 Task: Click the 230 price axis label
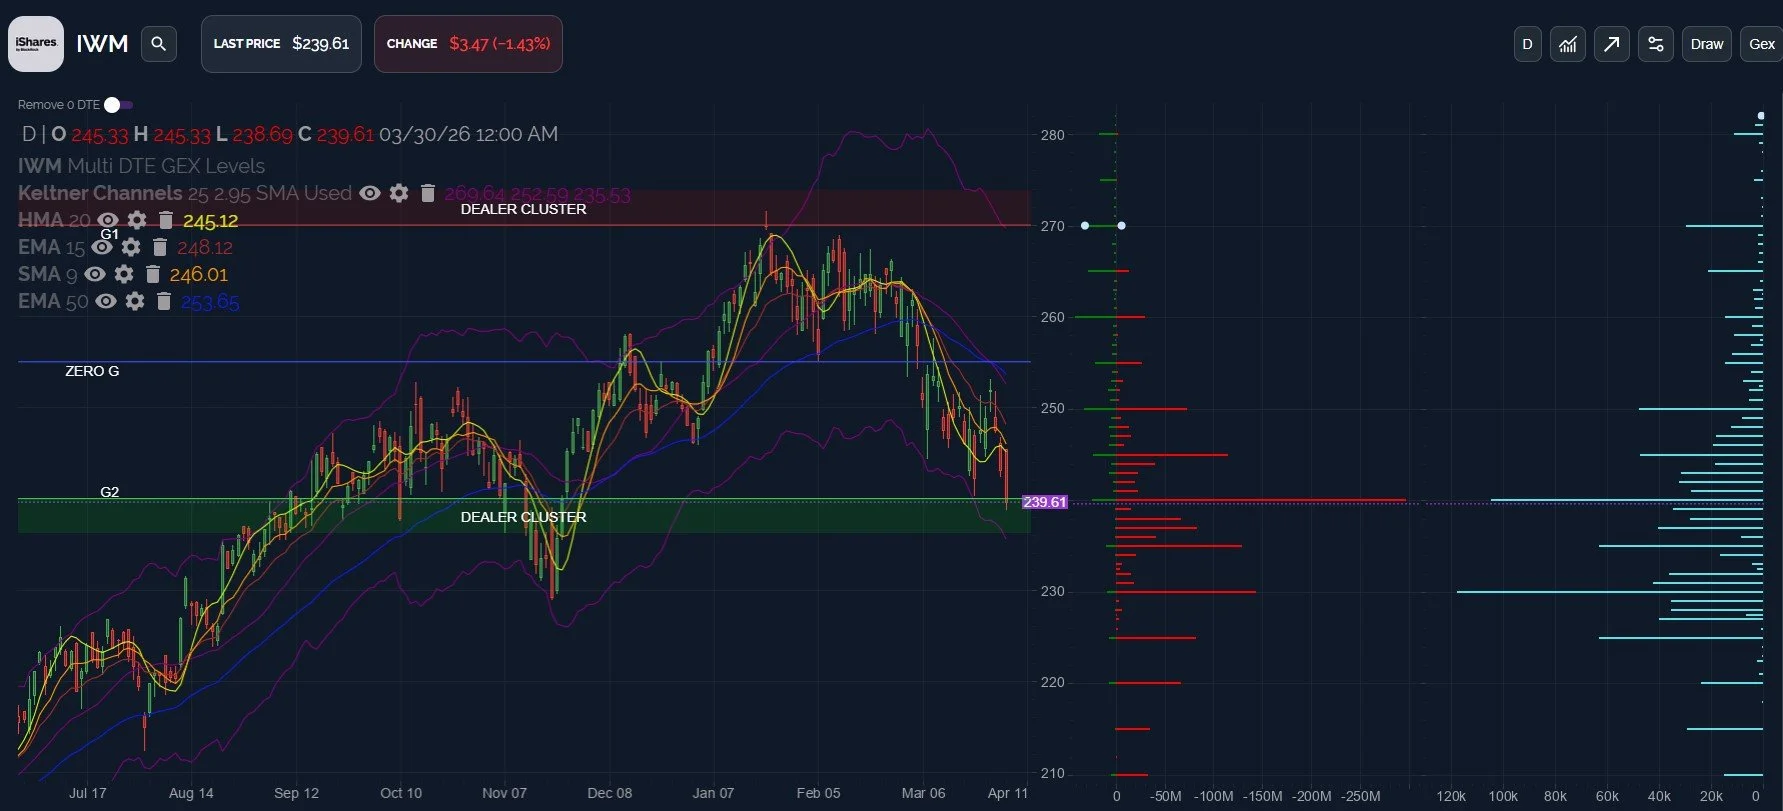point(1052,591)
